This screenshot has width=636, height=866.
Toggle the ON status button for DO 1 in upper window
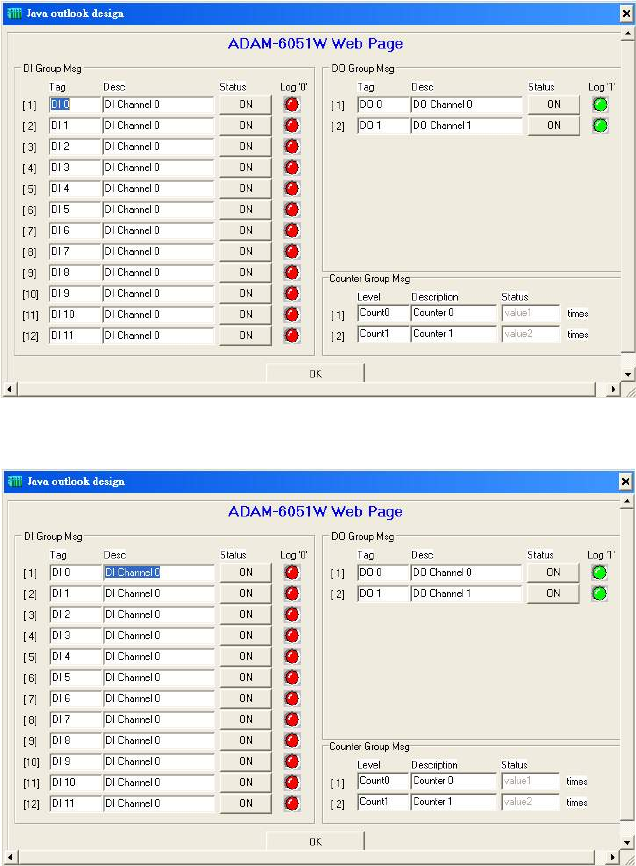click(x=554, y=125)
